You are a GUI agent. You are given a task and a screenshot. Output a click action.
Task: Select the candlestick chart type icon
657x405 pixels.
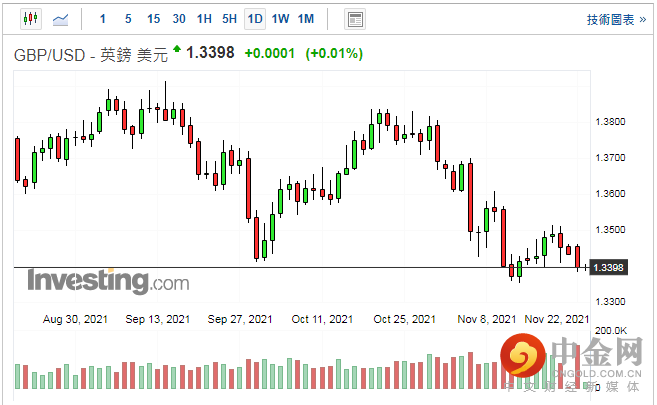click(28, 19)
